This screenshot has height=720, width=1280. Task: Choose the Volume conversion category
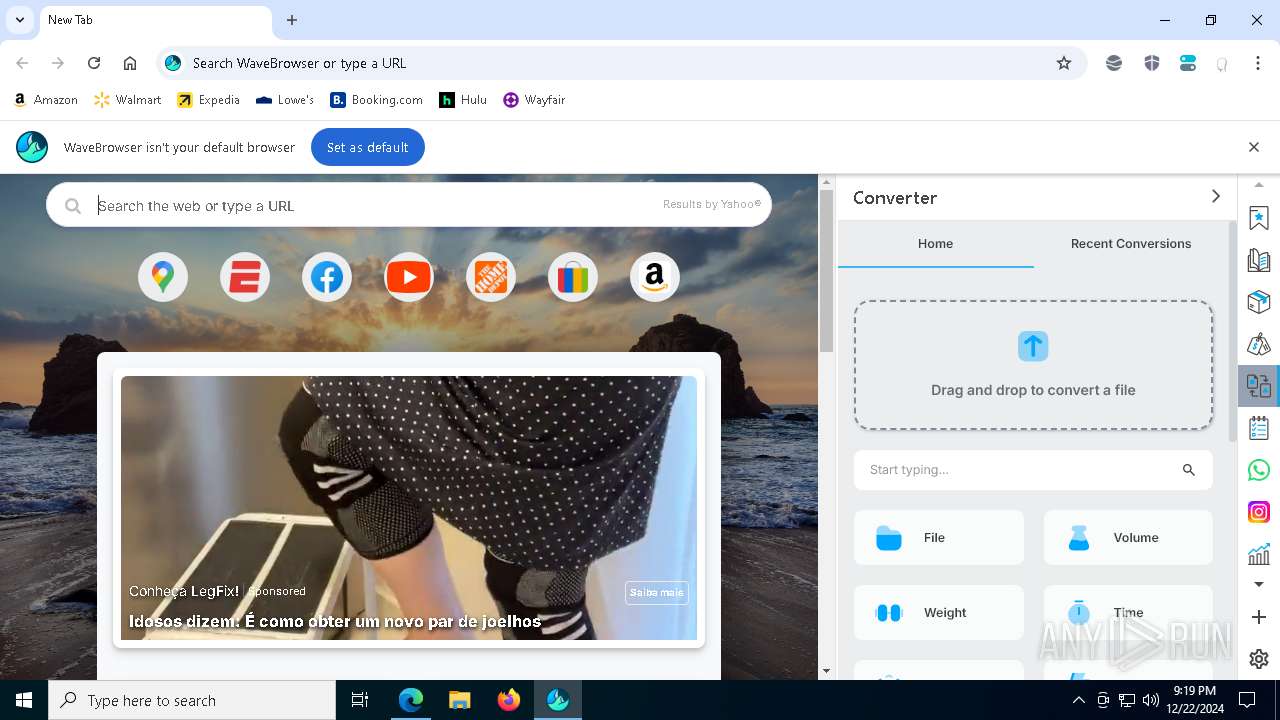click(1128, 537)
